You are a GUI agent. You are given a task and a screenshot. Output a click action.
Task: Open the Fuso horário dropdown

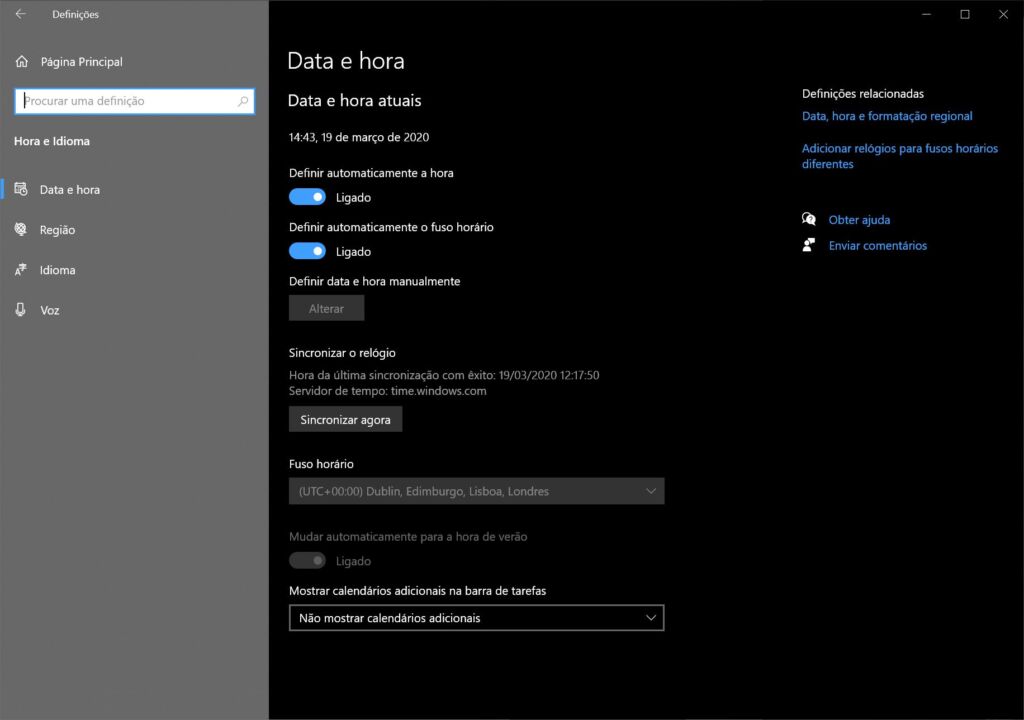pyautogui.click(x=476, y=491)
